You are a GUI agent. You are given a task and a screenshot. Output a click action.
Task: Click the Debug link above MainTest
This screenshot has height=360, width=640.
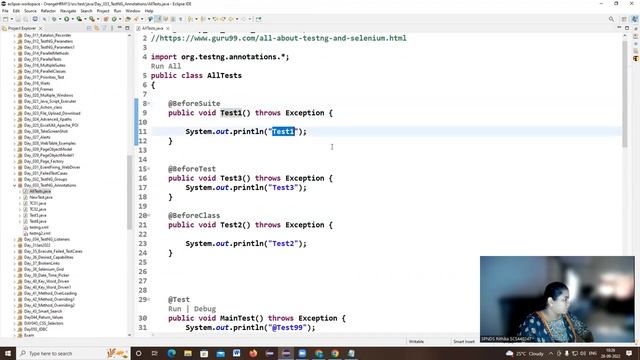point(205,309)
